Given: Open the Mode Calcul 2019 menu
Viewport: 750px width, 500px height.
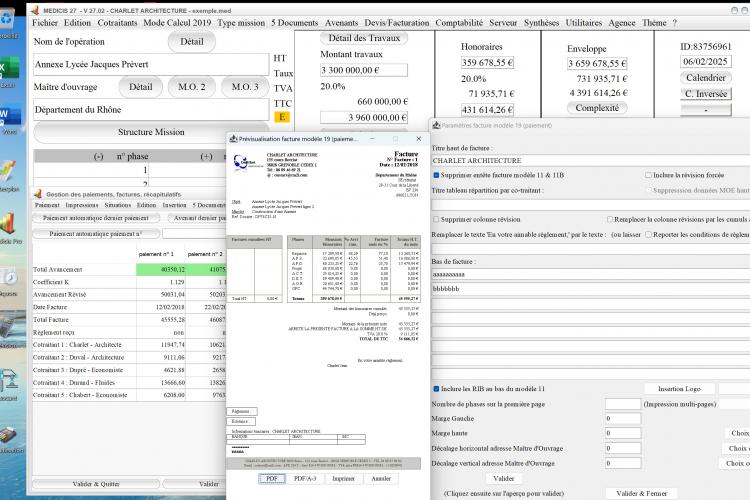Looking at the screenshot, I should (x=177, y=22).
